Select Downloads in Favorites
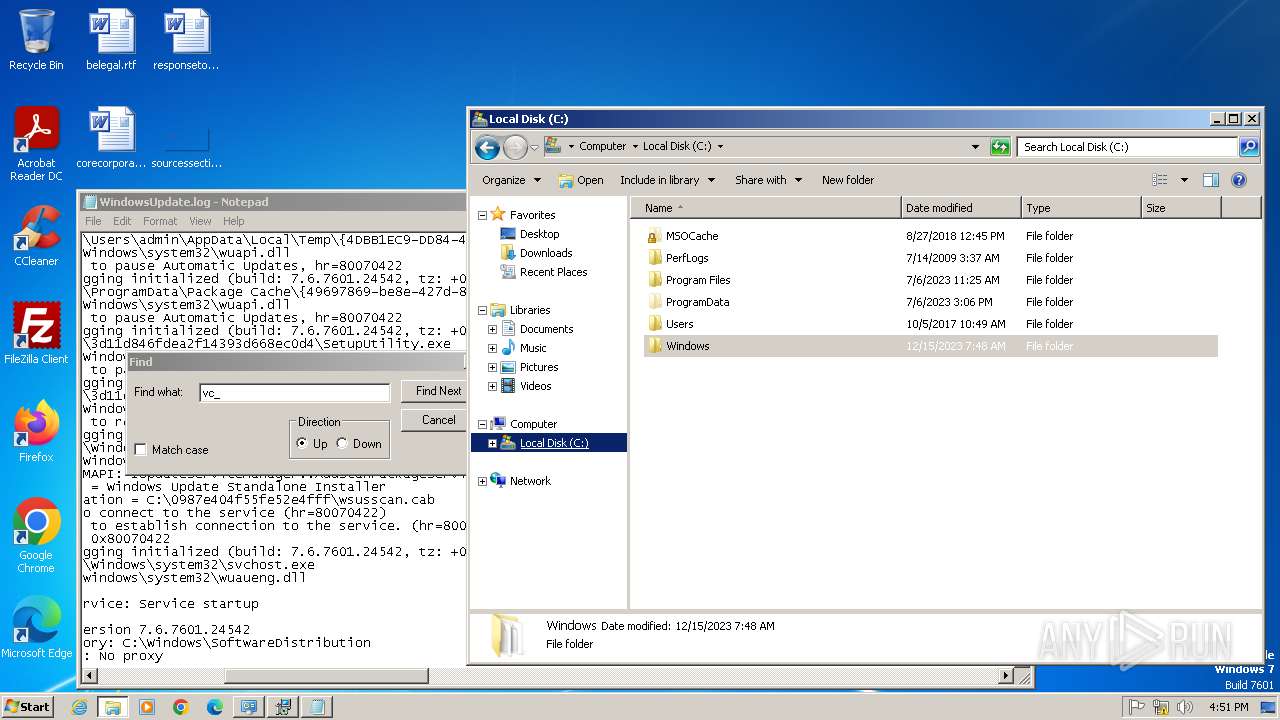The image size is (1280, 720). [x=546, y=253]
